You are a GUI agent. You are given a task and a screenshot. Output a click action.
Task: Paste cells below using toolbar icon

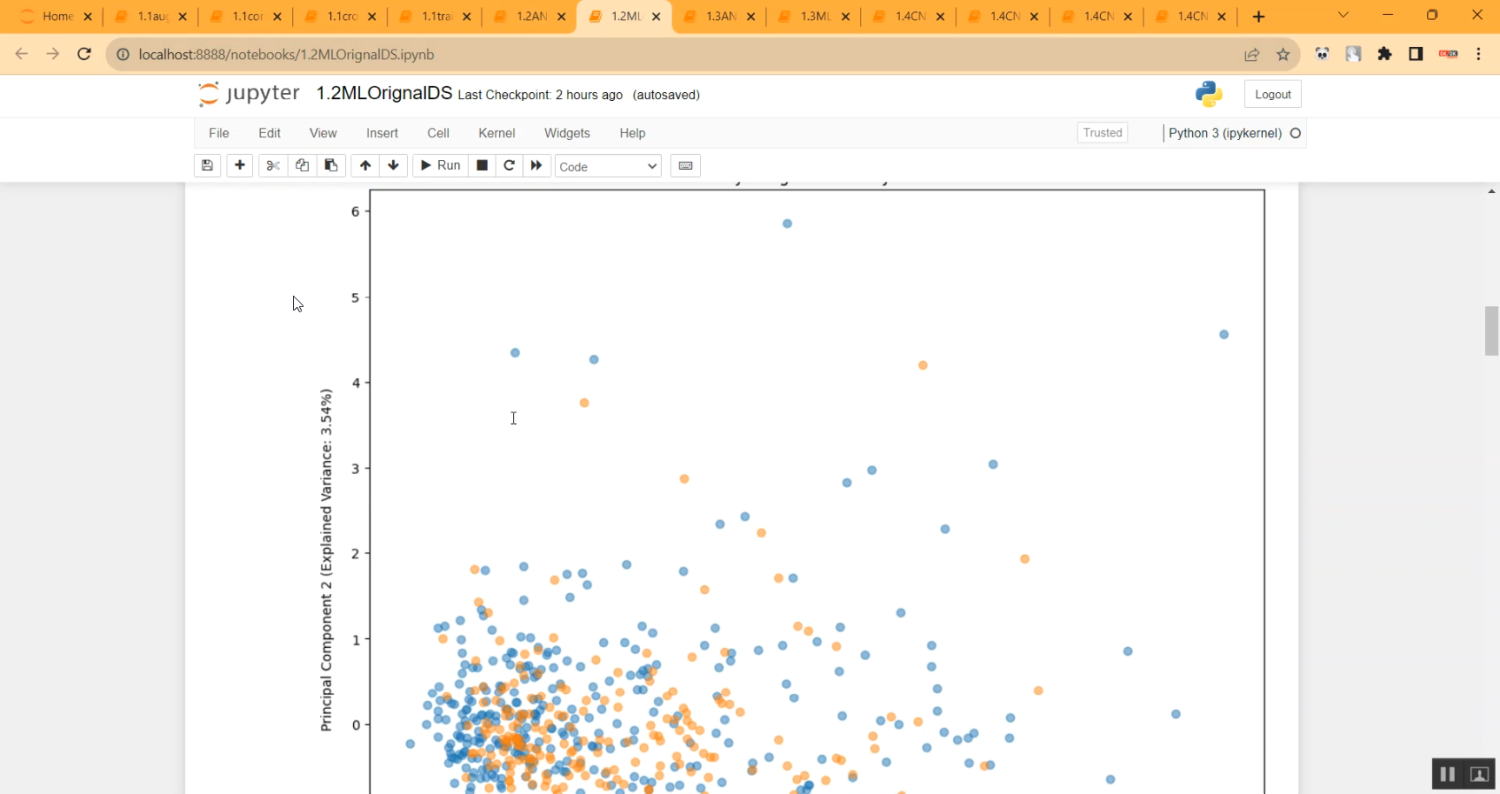[331, 166]
